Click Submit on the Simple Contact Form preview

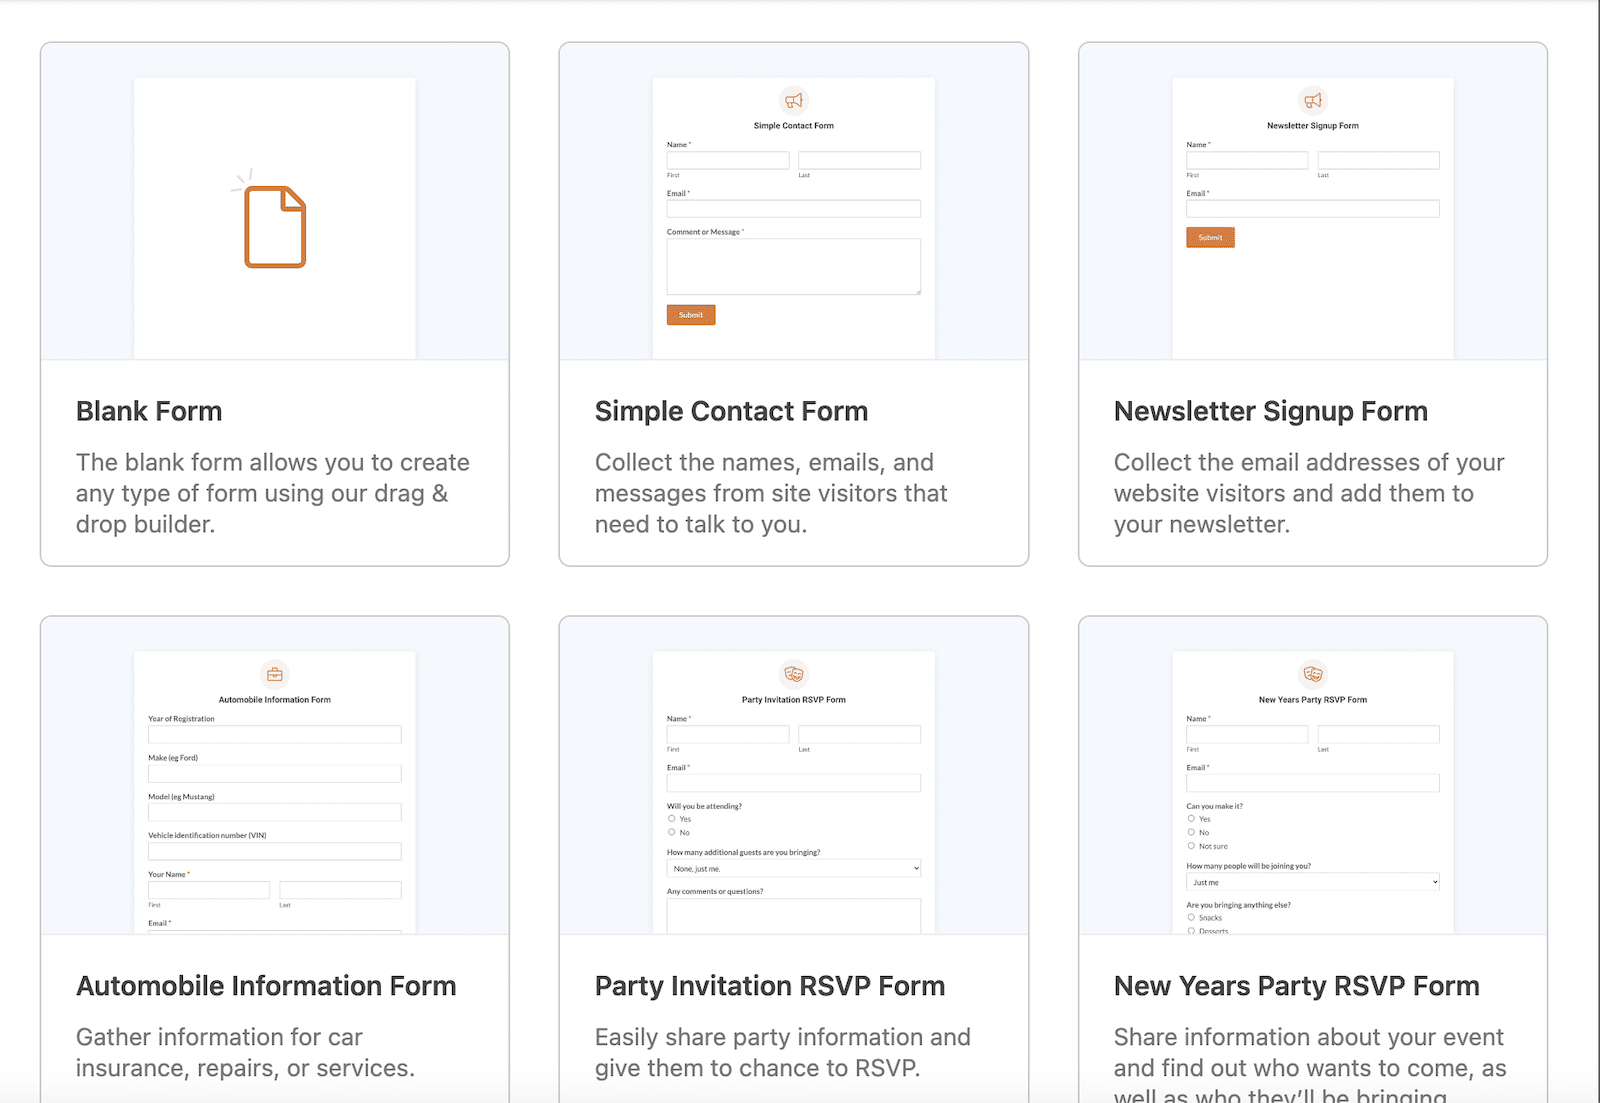pyautogui.click(x=691, y=314)
